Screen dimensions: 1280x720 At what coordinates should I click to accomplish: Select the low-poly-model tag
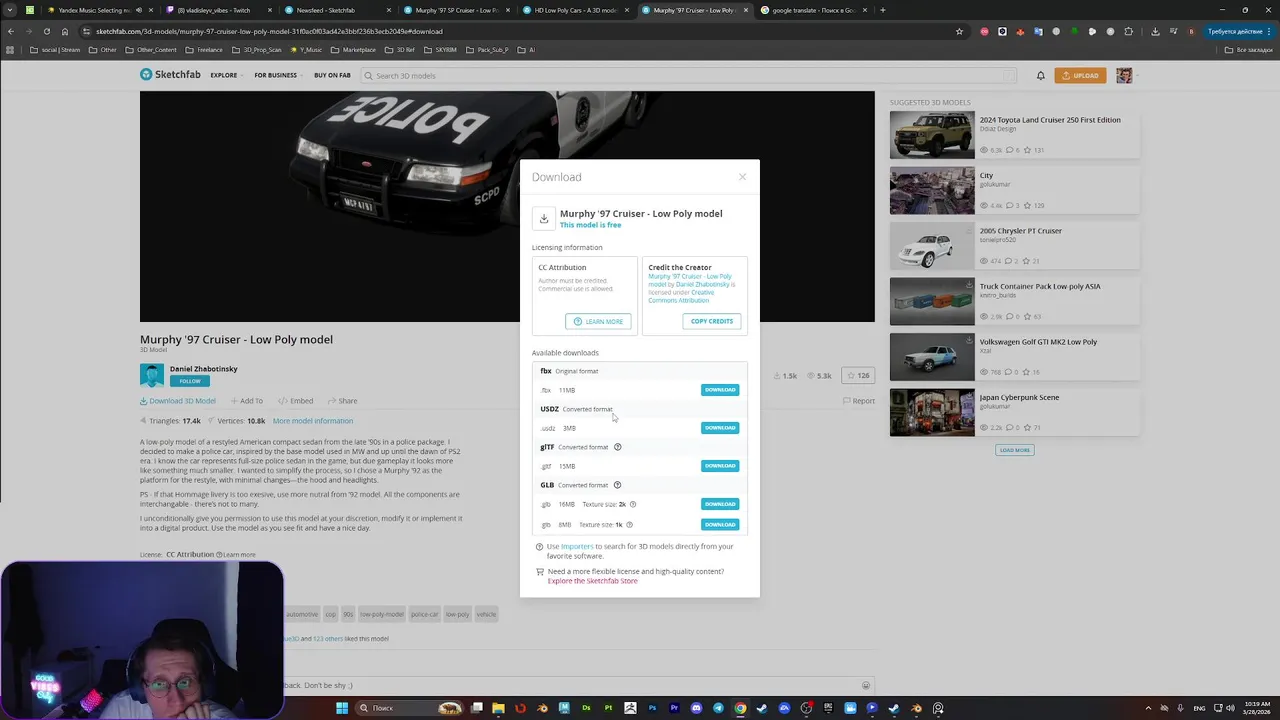point(381,614)
